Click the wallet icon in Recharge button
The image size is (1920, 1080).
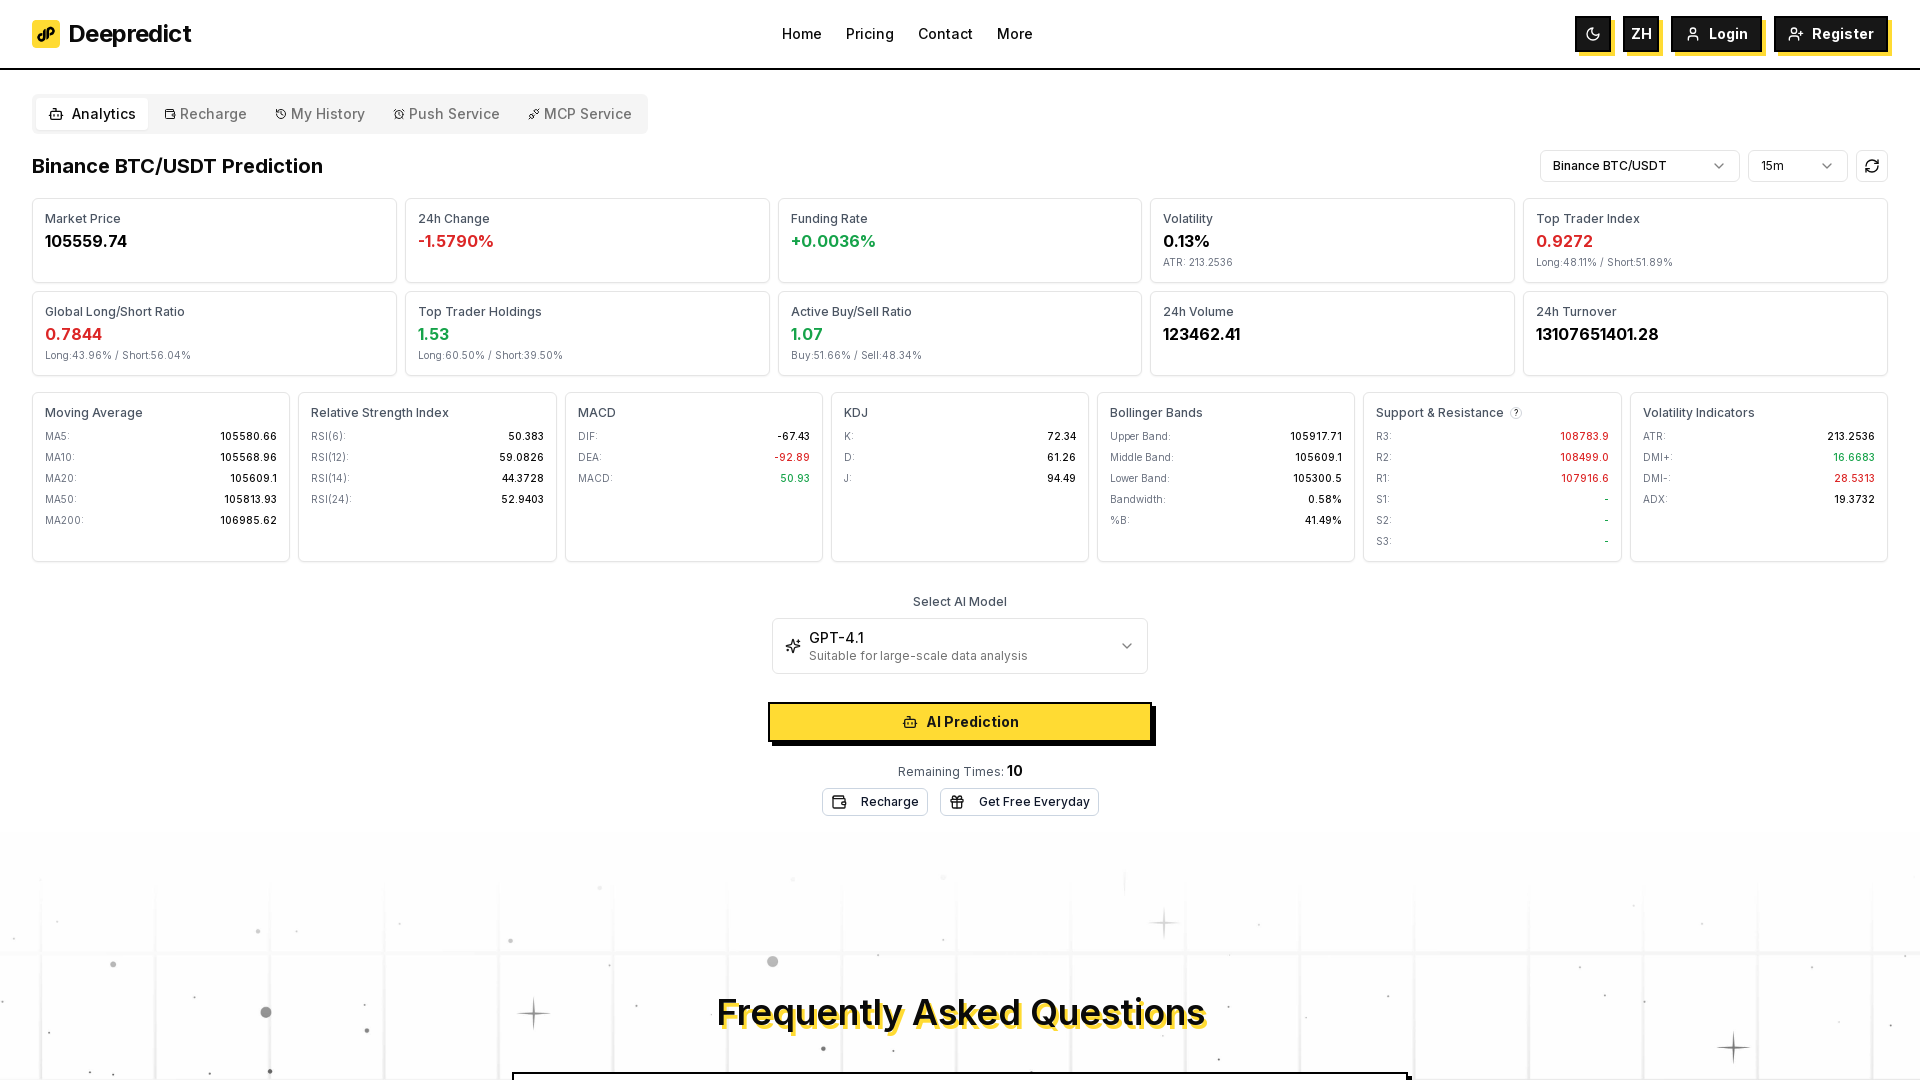[839, 802]
